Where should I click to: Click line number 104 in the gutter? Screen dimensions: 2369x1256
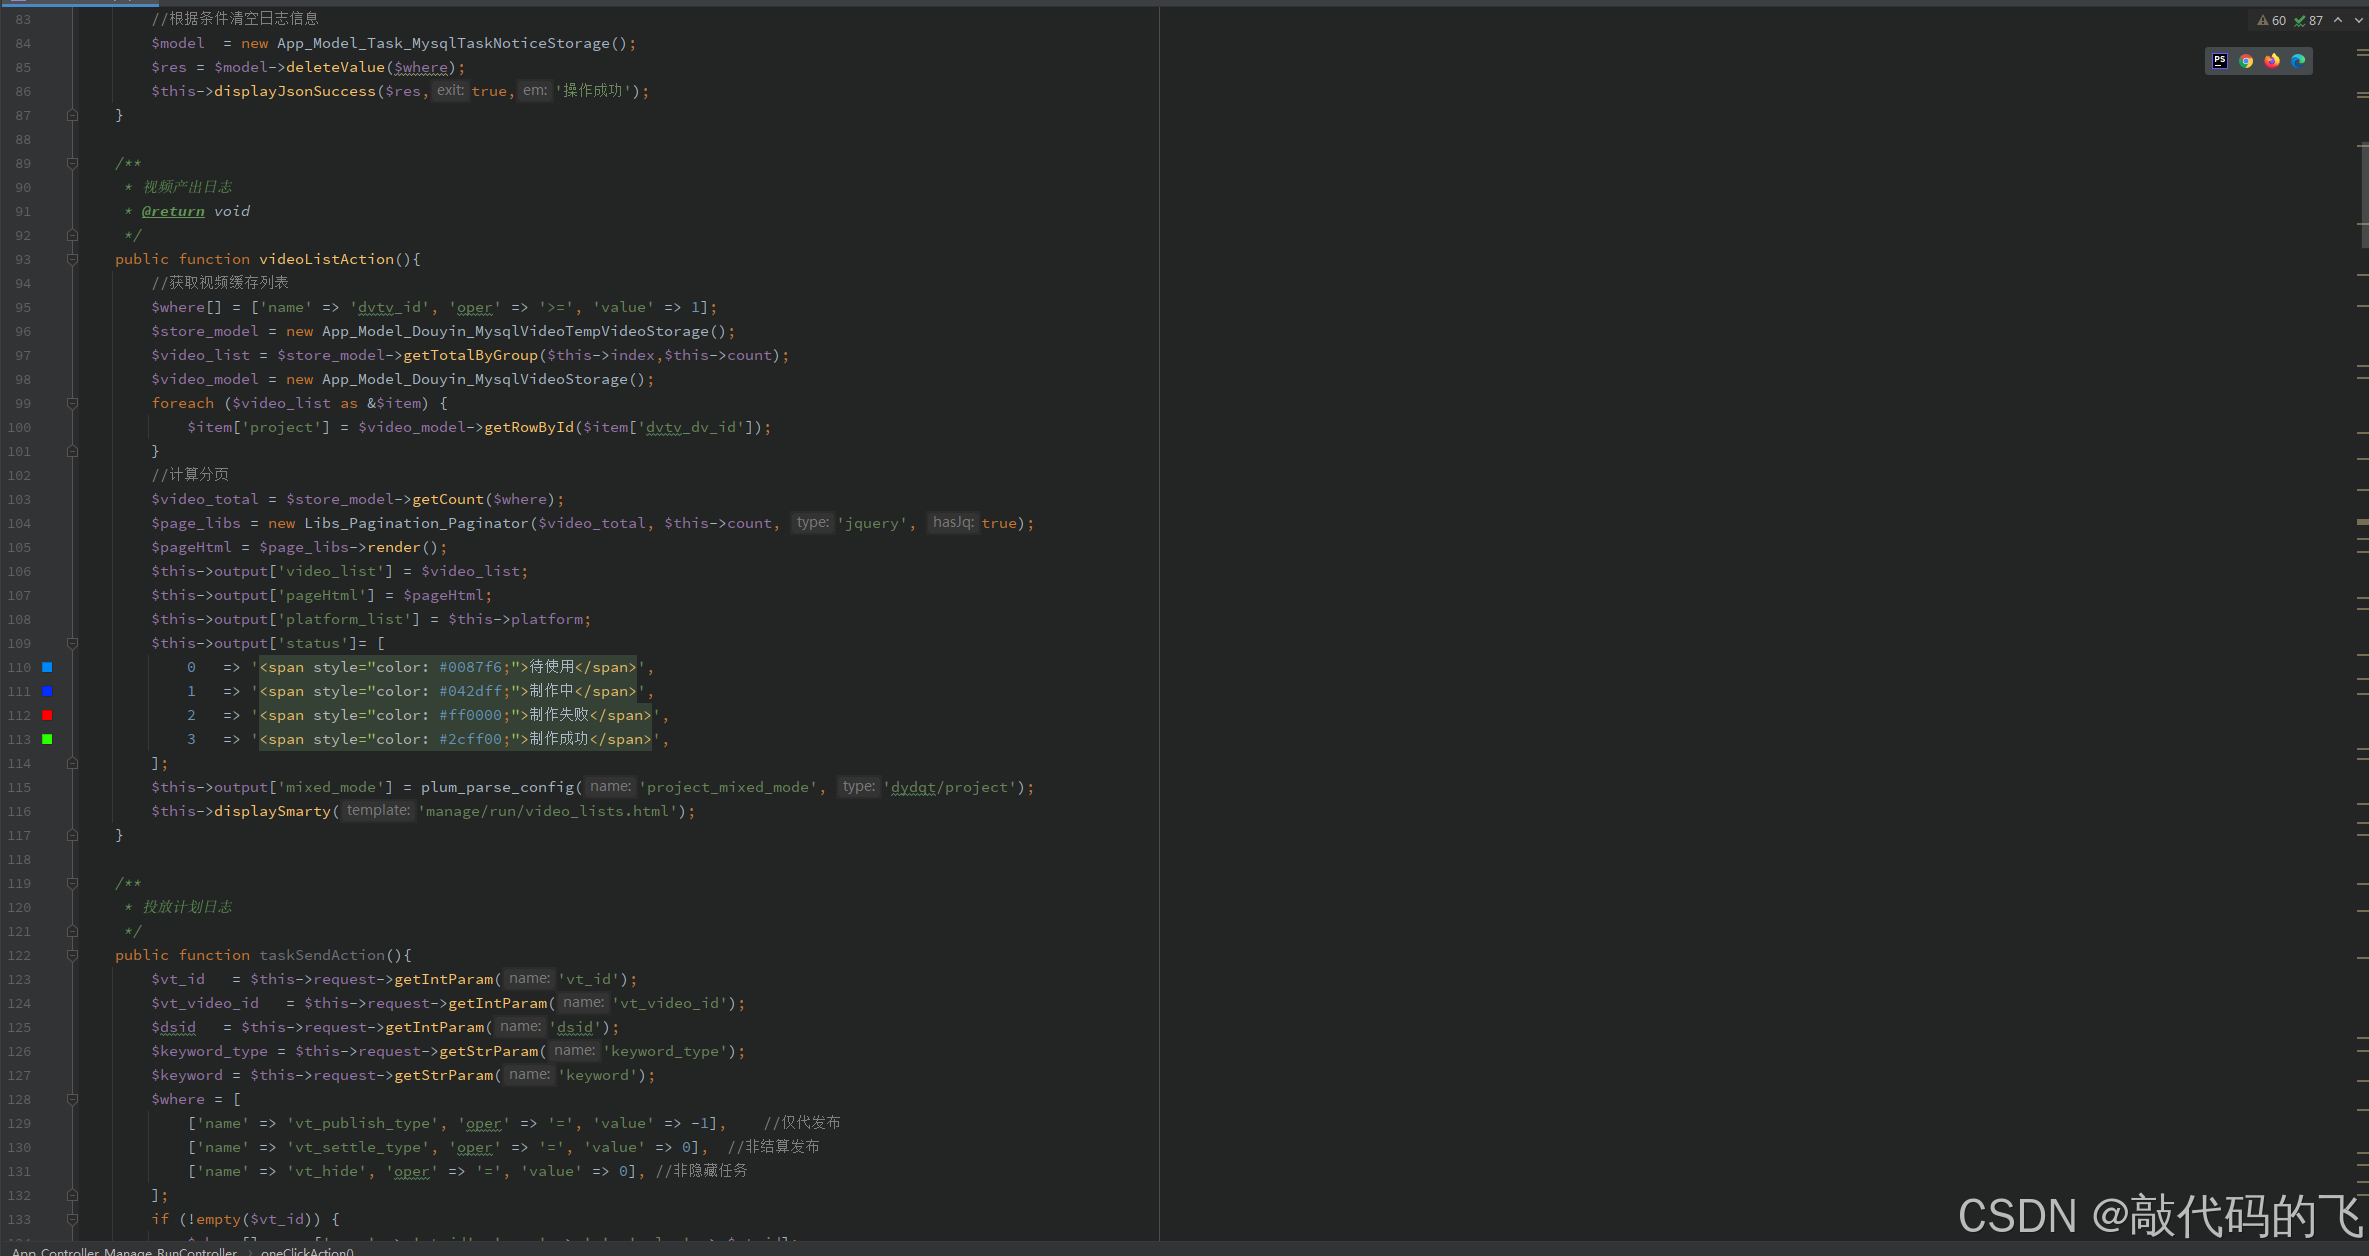[20, 523]
